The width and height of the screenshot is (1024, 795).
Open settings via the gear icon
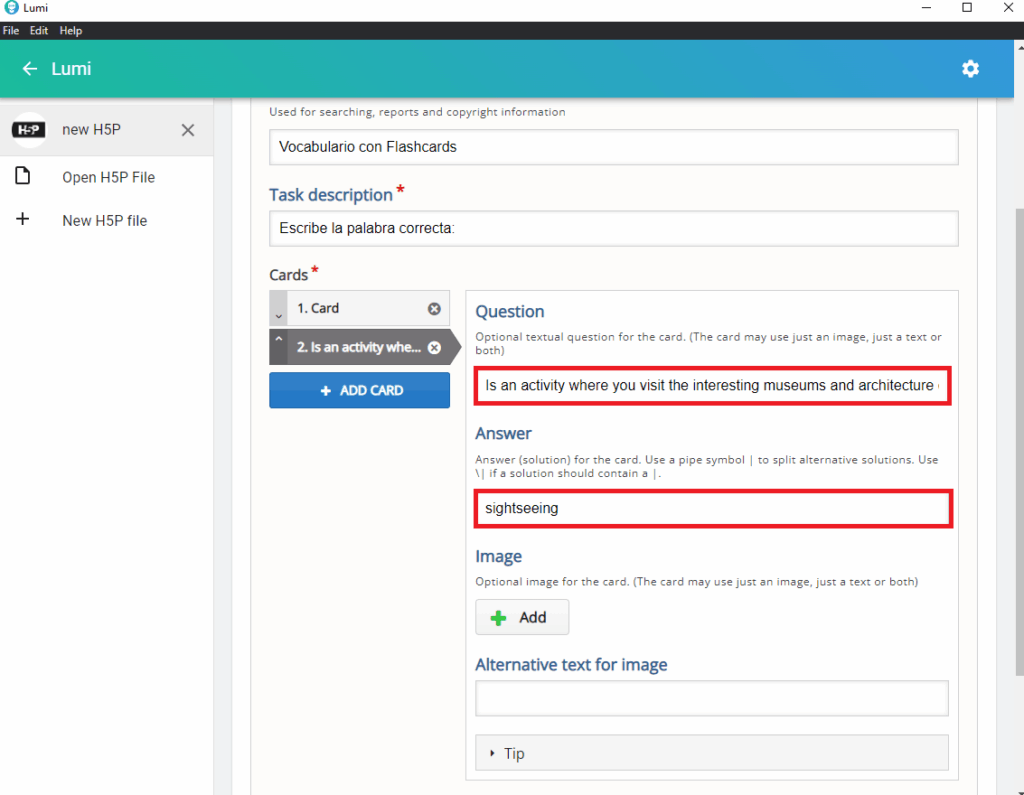[970, 69]
